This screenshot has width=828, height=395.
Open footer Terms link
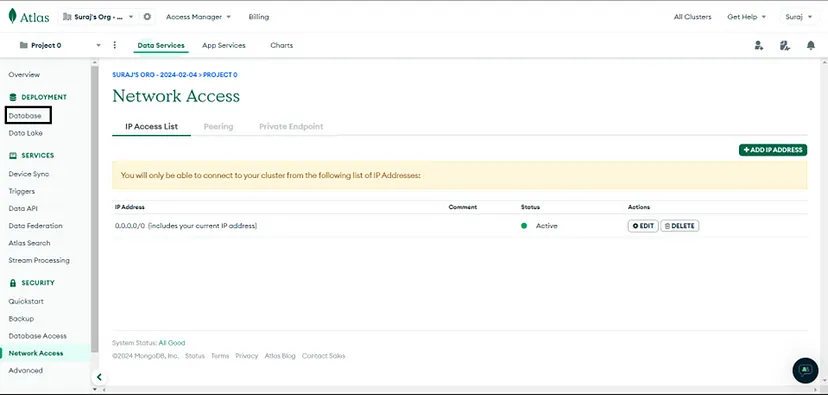tap(220, 356)
